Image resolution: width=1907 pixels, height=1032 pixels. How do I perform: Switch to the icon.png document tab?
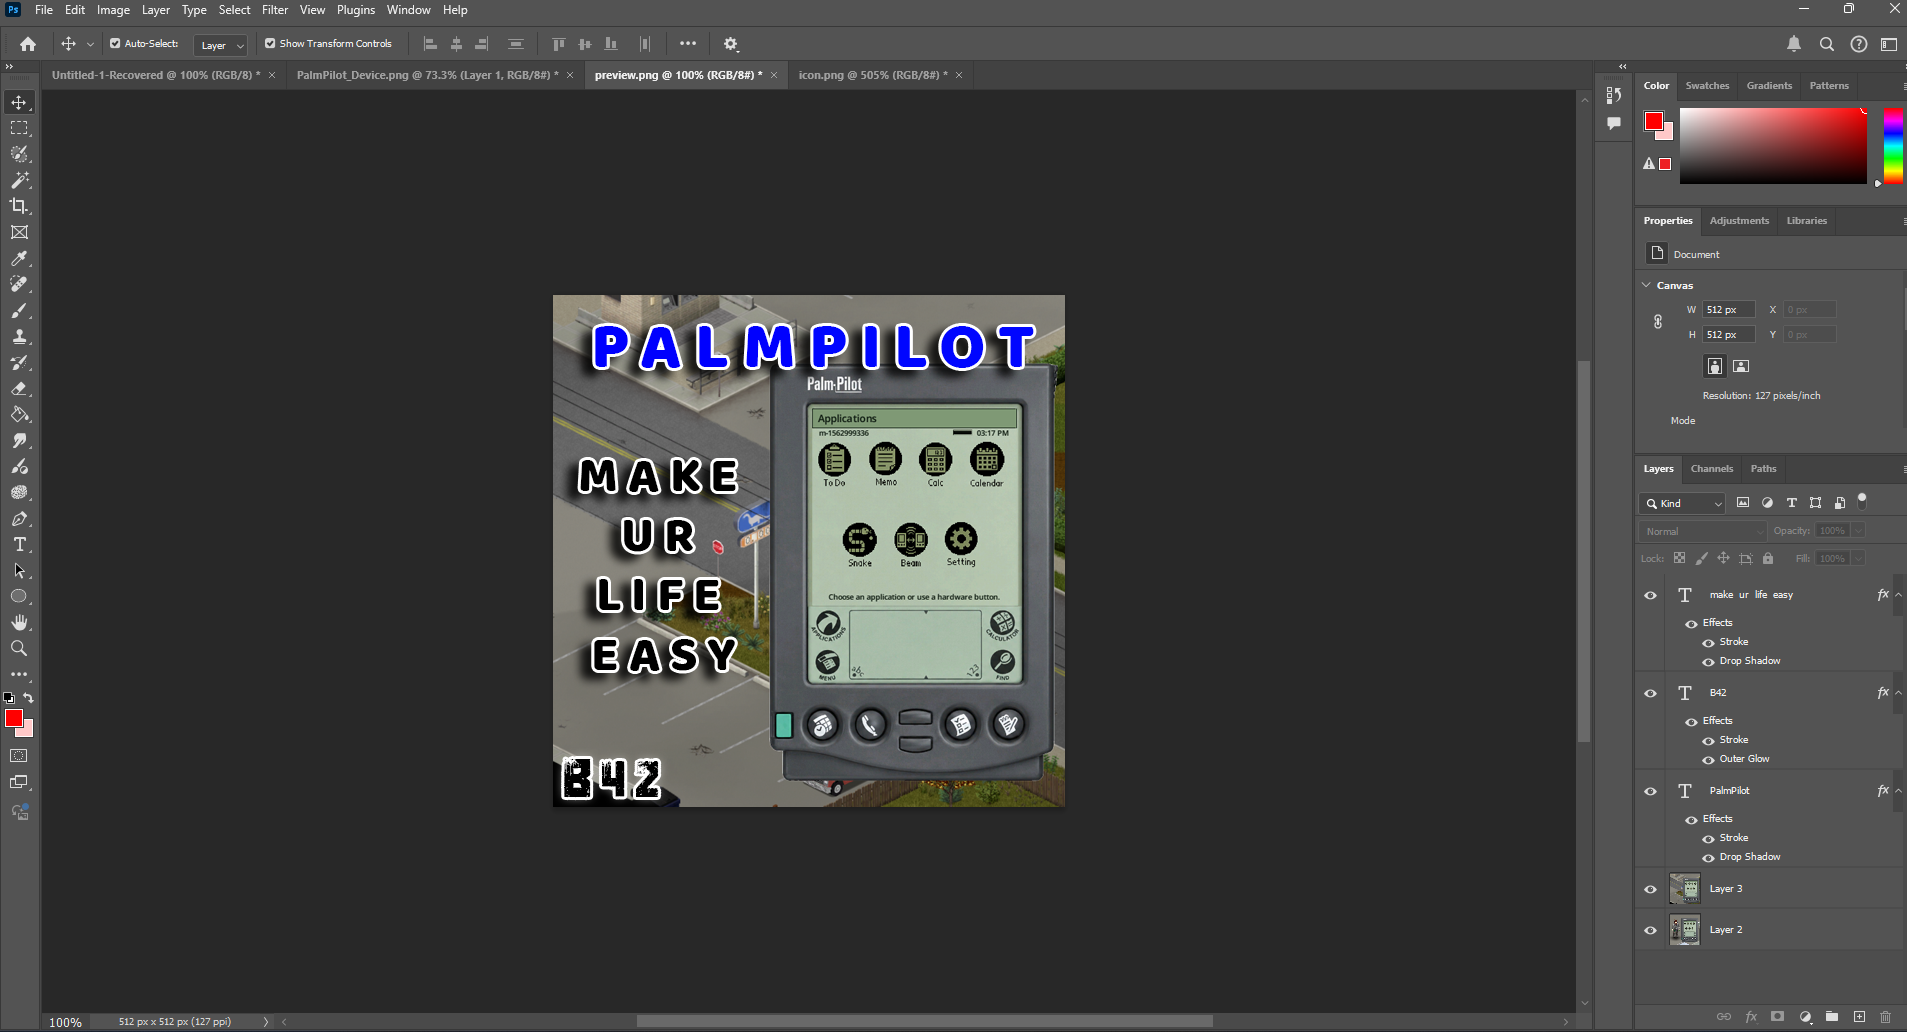873,75
